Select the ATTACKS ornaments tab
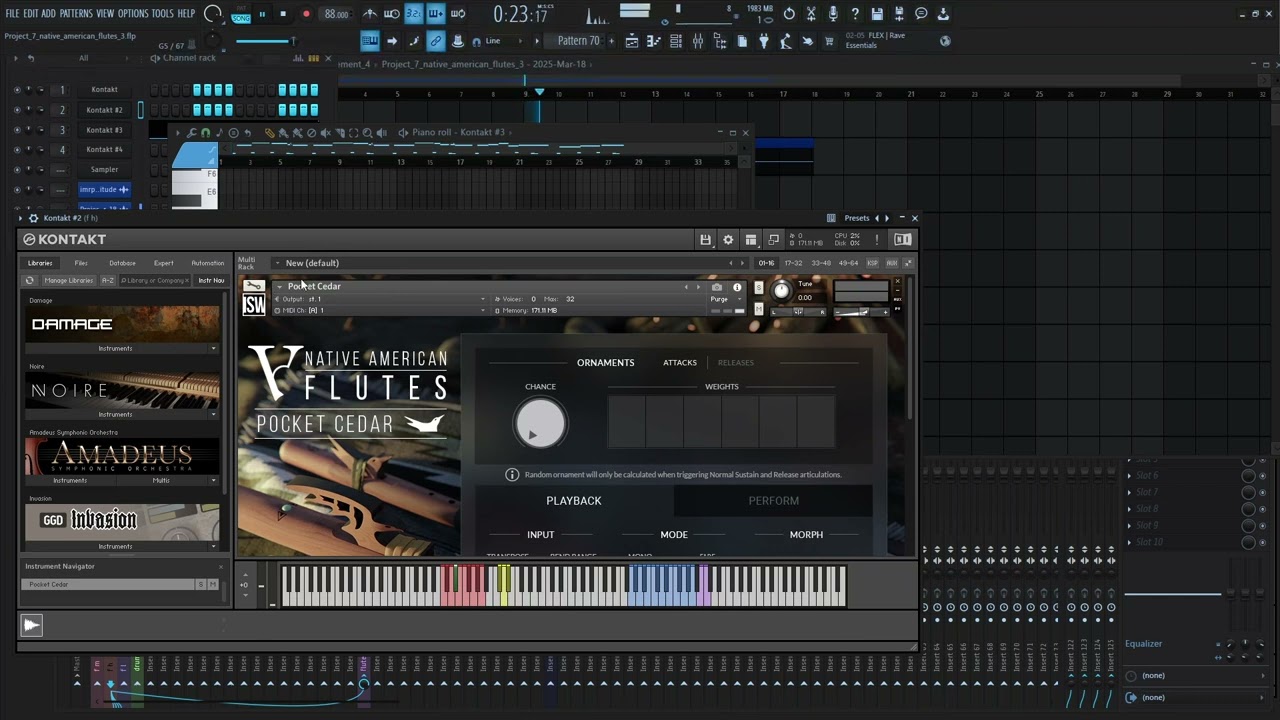 [680, 362]
